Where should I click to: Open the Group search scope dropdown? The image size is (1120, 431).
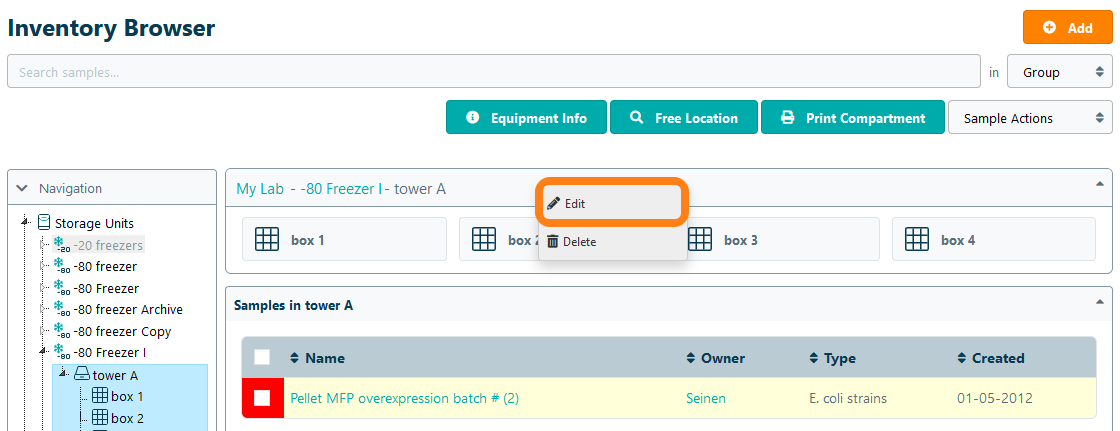click(1060, 72)
